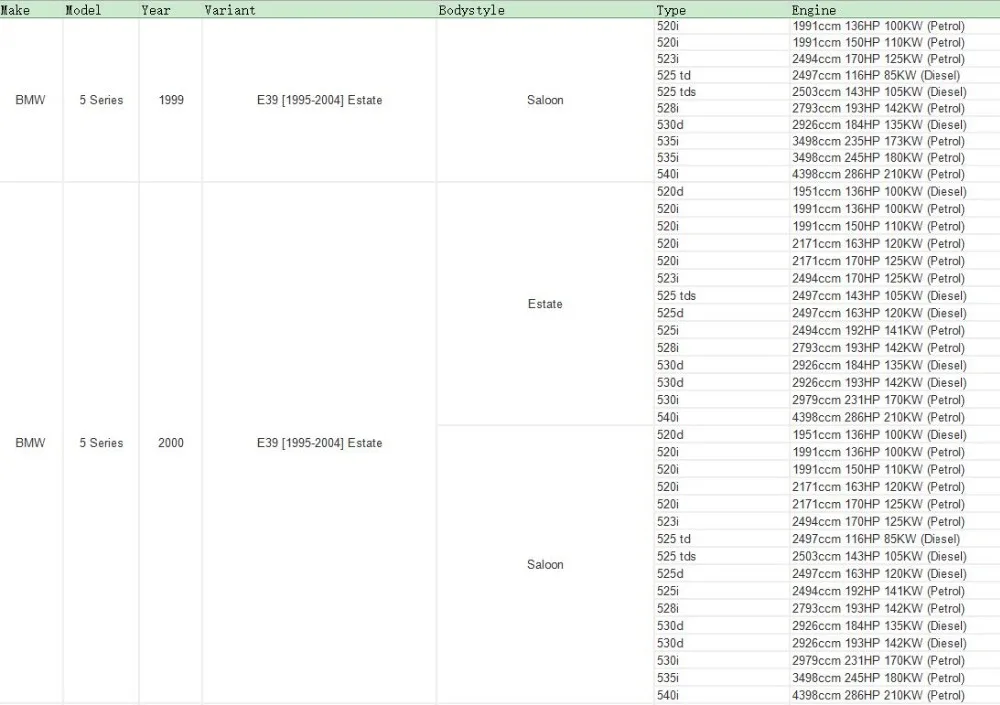Select 530i type in the 2000 Estate group
Screen dimensions: 1000x705
(x=668, y=400)
